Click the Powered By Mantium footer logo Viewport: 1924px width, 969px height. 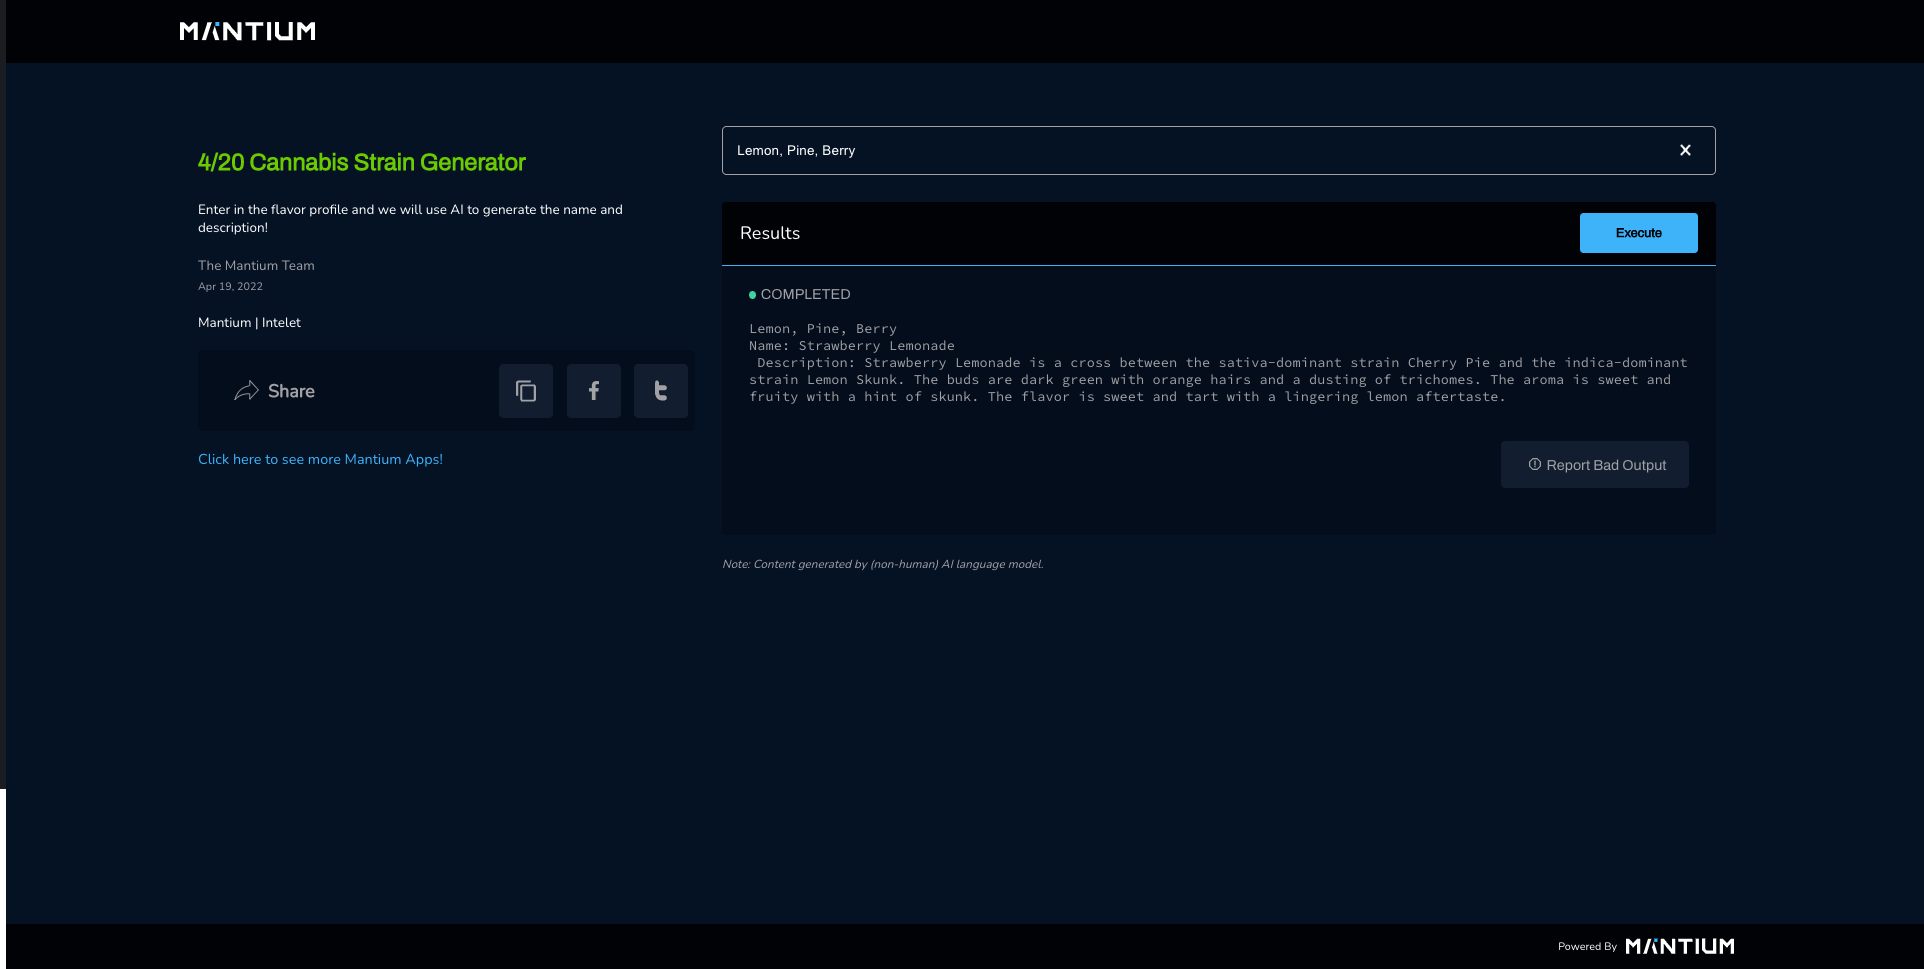click(x=1680, y=946)
